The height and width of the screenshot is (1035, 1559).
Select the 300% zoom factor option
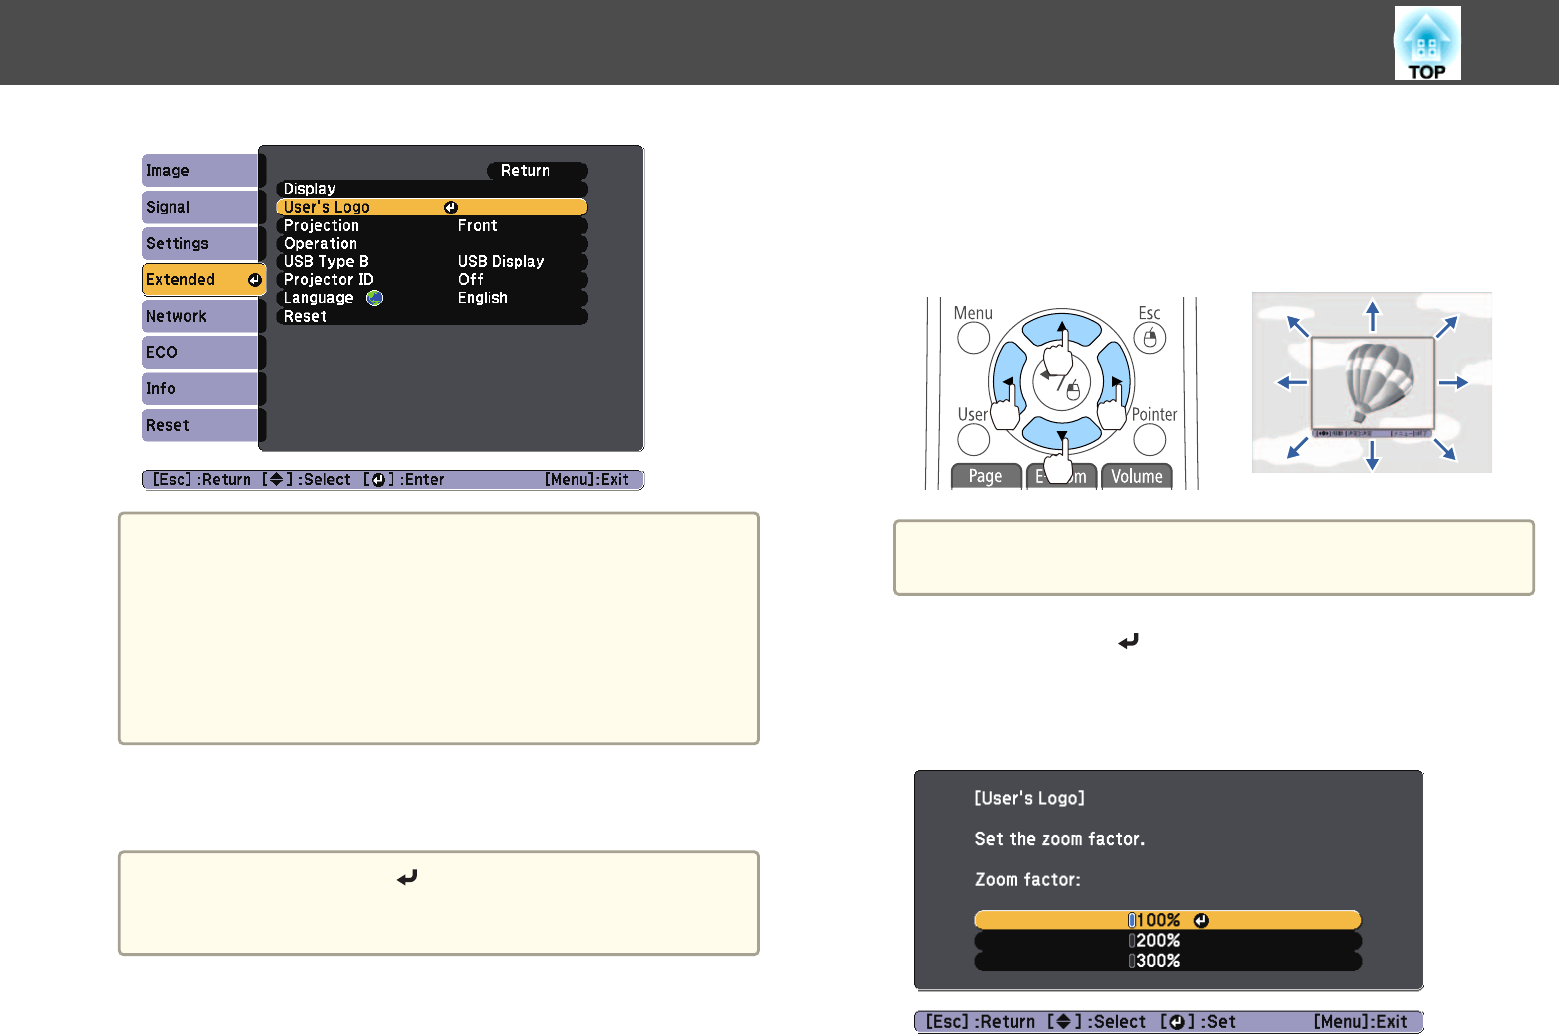(x=1168, y=961)
